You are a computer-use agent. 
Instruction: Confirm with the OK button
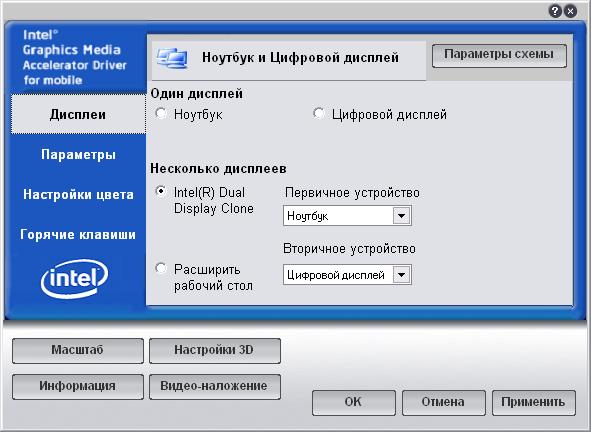(354, 403)
